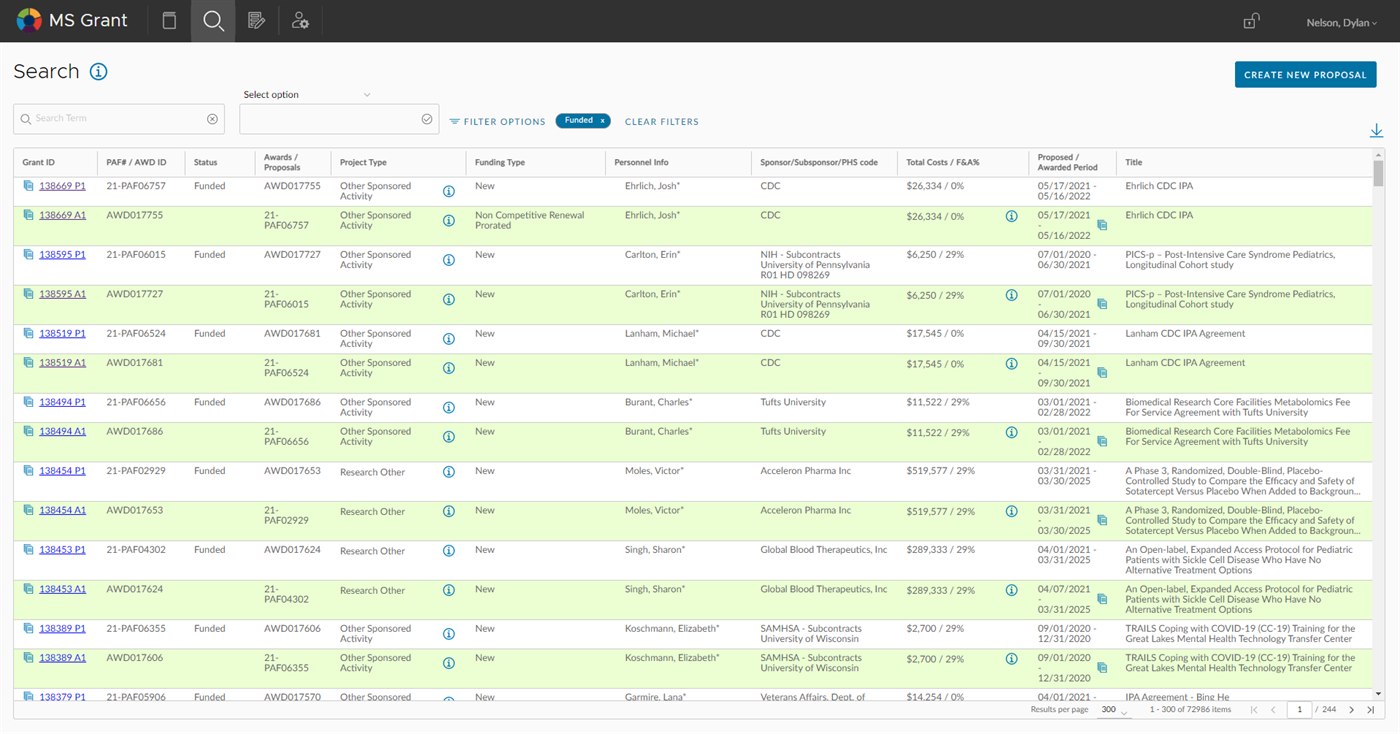
Task: Click the option value input under Select option
Action: 338,119
